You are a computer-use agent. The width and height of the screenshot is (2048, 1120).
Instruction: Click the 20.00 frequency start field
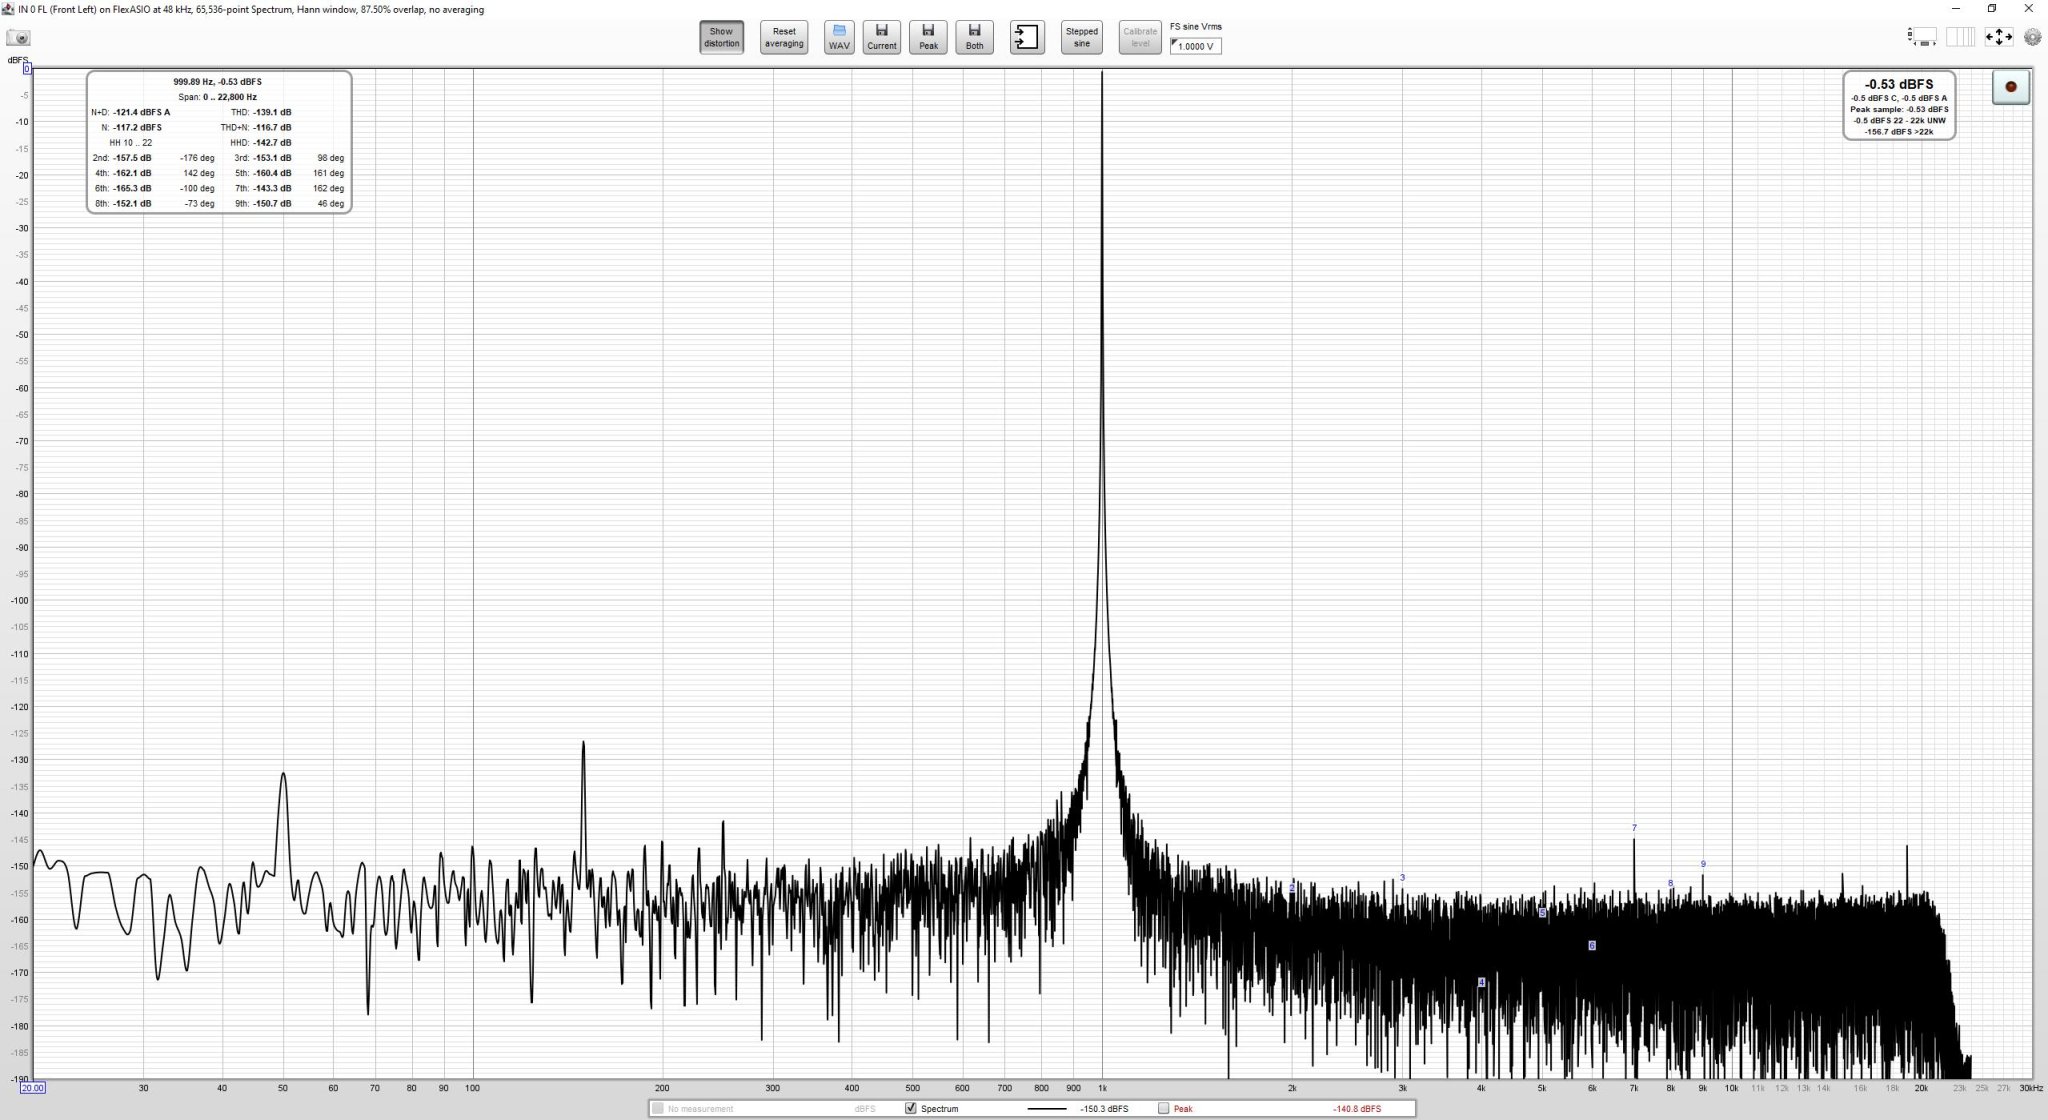[x=32, y=1088]
